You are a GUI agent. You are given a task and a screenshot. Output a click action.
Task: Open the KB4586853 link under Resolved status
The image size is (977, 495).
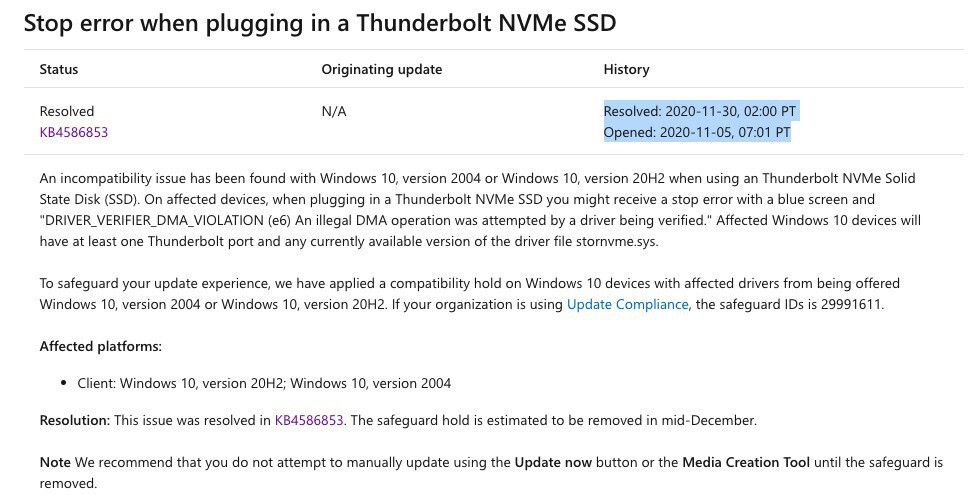pos(73,132)
